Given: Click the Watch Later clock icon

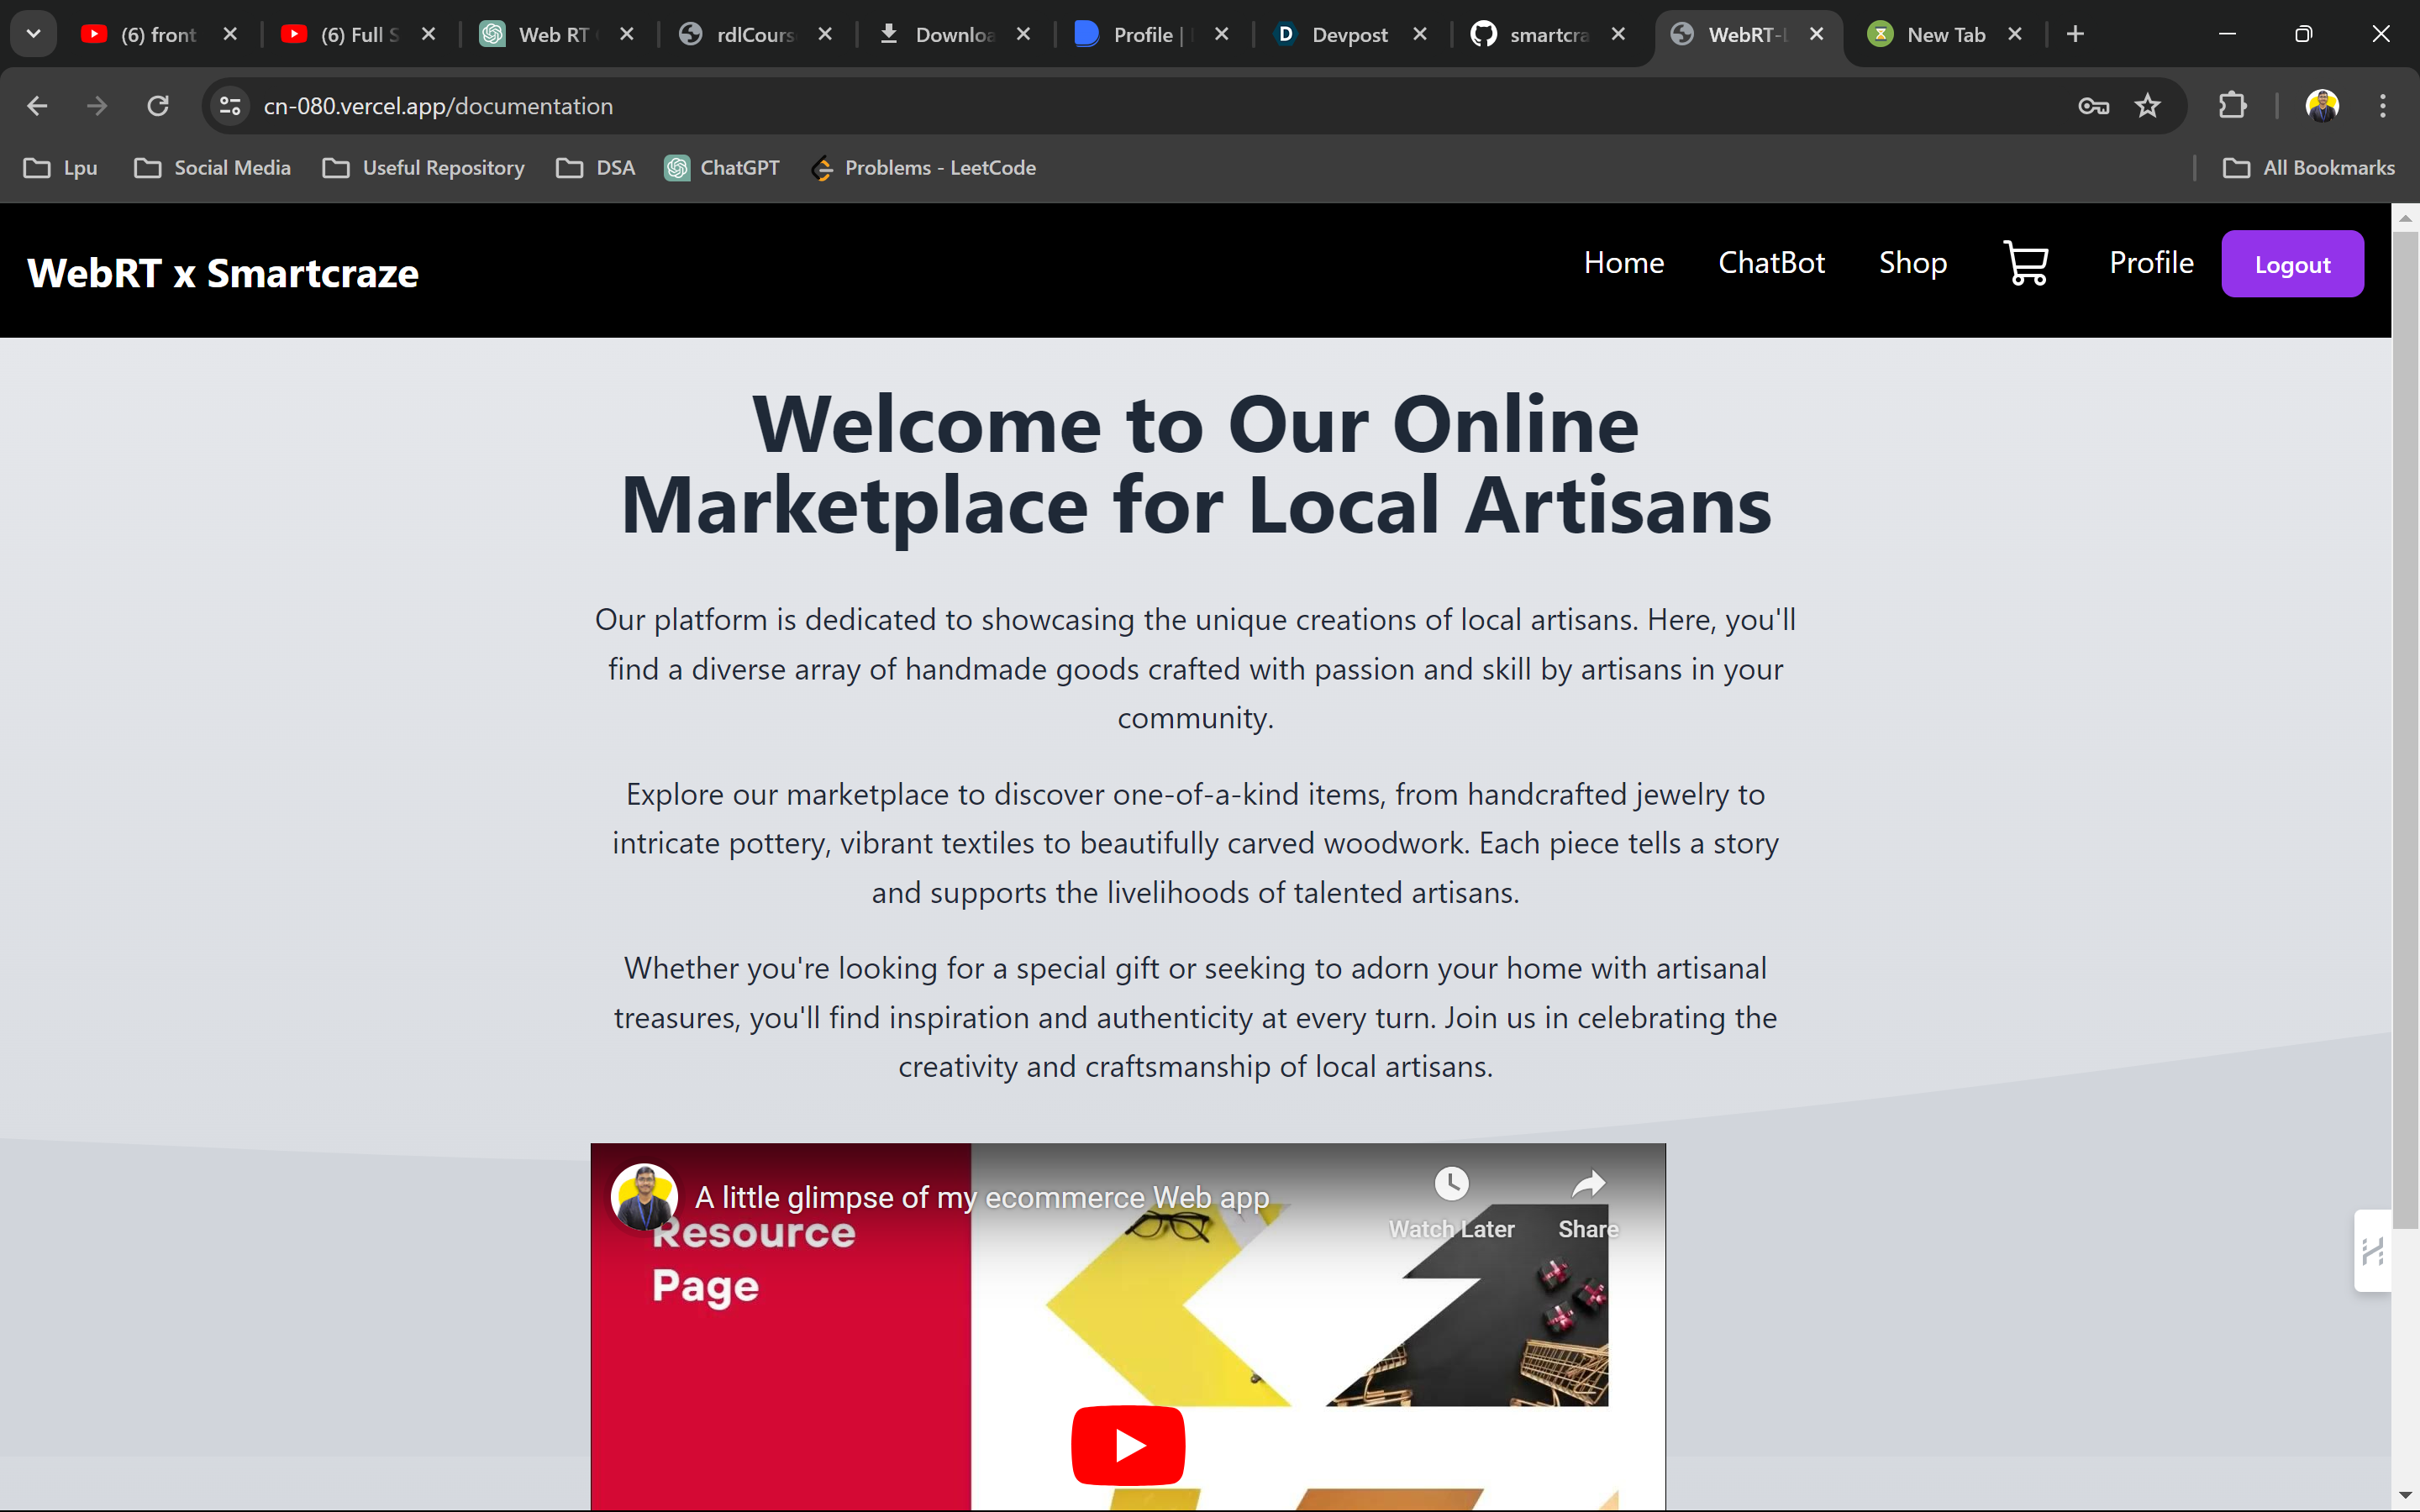Looking at the screenshot, I should coord(1451,1184).
